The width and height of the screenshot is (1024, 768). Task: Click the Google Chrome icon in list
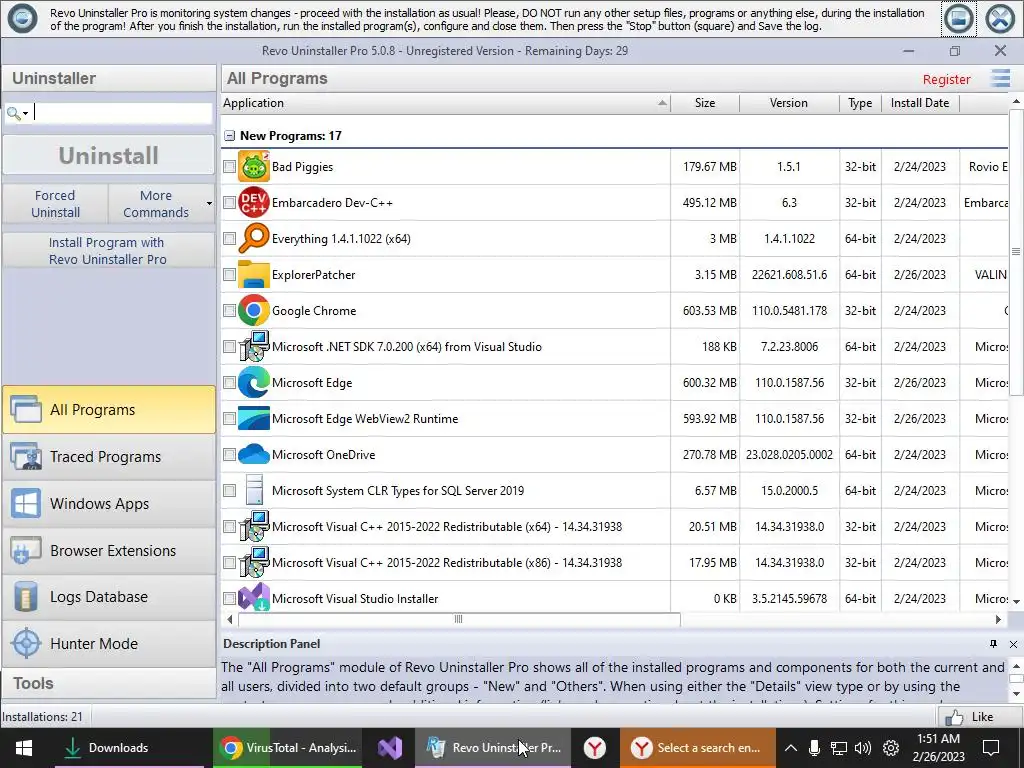[254, 310]
